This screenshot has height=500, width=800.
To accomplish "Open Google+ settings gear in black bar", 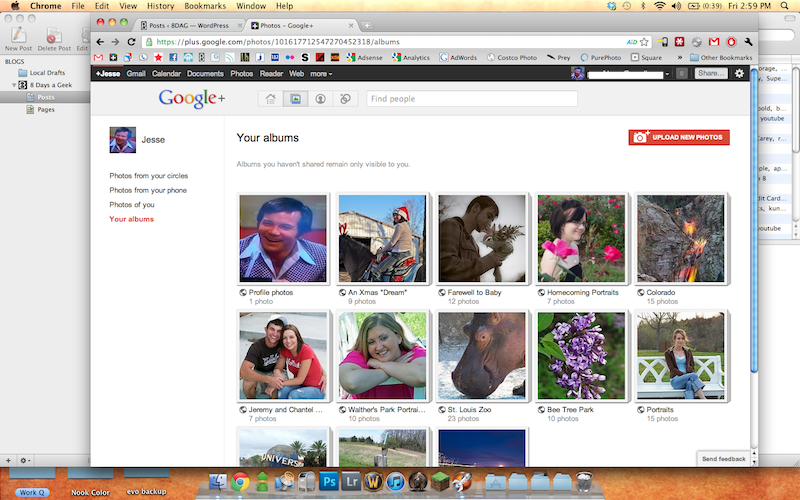I will coord(739,73).
